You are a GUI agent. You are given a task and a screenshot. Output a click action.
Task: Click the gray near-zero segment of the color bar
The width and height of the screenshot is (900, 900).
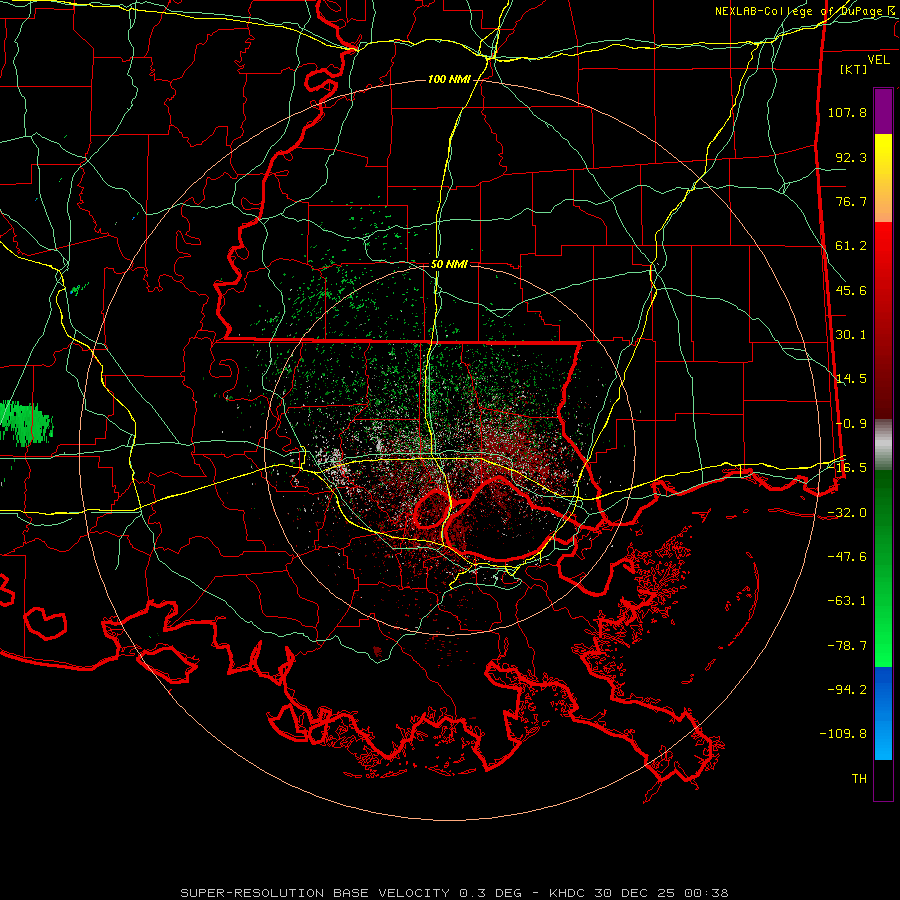[883, 444]
